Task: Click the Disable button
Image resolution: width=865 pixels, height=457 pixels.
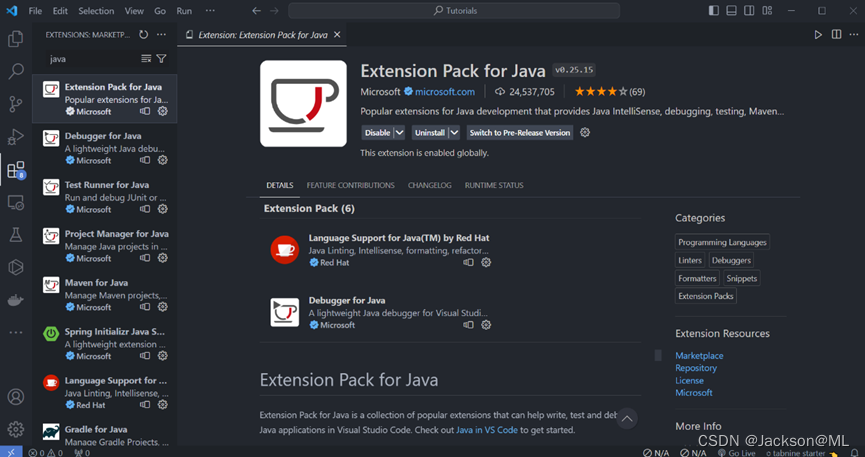Action: click(377, 132)
